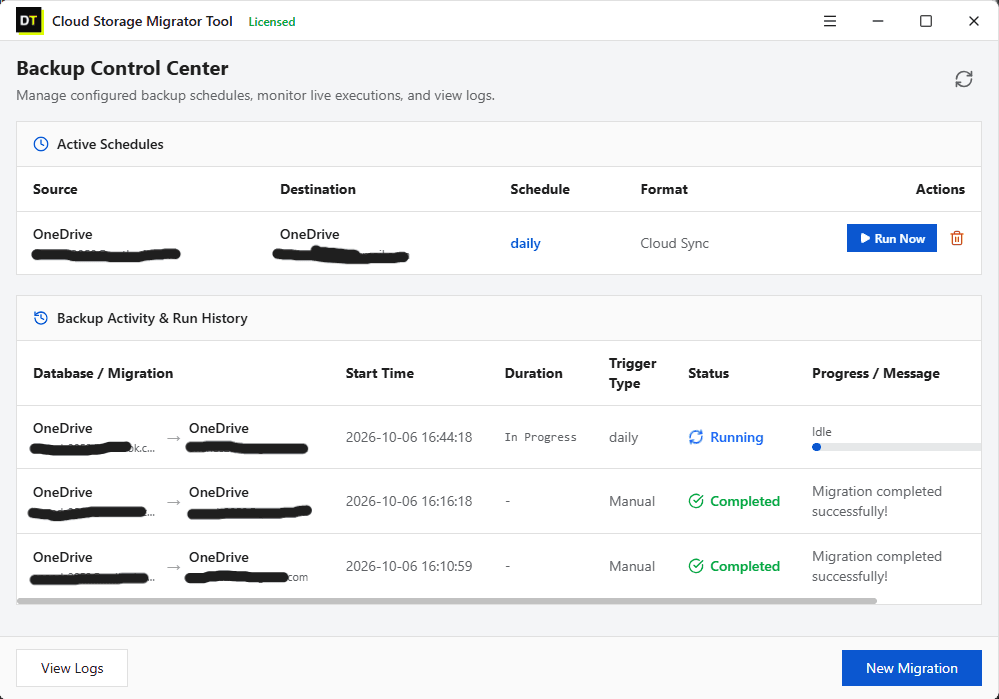Viewport: 999px width, 699px height.
Task: Click the horizontal scrollbar of run history
Action: (447, 601)
